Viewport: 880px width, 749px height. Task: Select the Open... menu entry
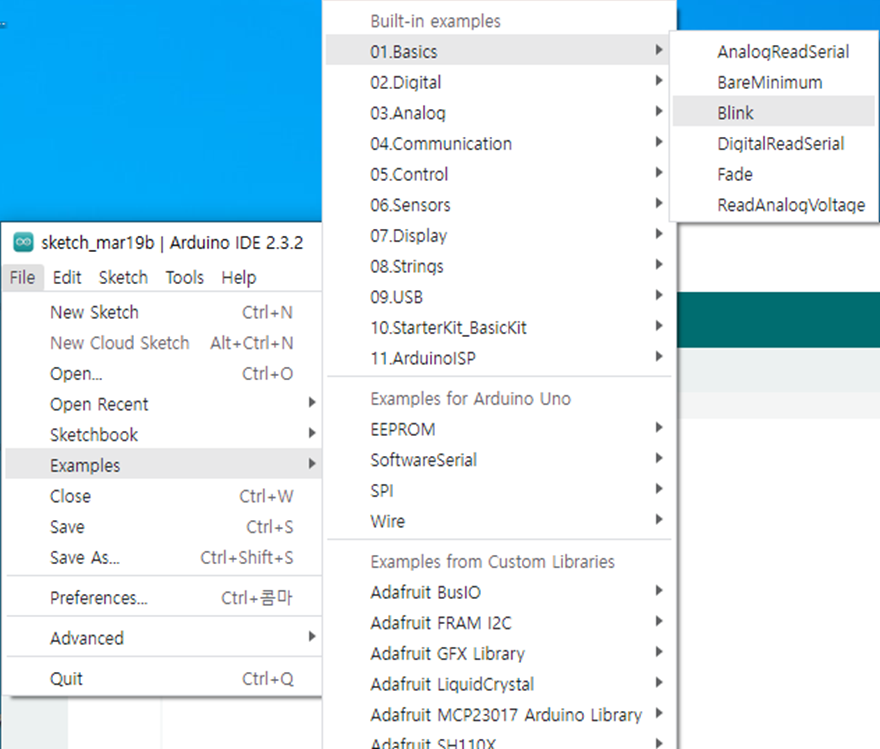164,374
